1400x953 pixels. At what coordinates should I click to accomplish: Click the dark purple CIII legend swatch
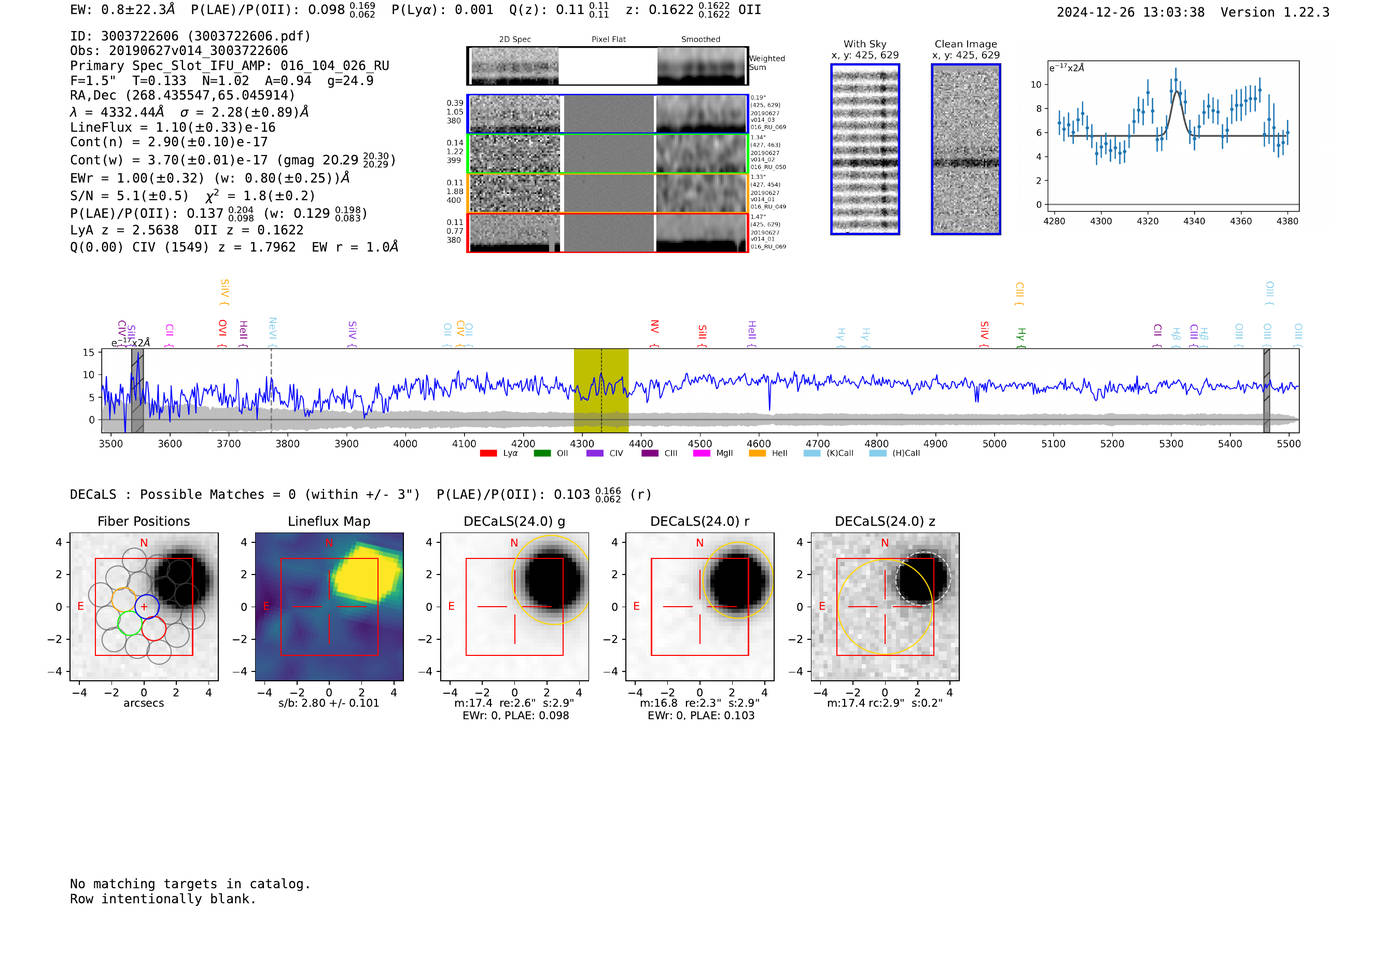click(x=650, y=454)
